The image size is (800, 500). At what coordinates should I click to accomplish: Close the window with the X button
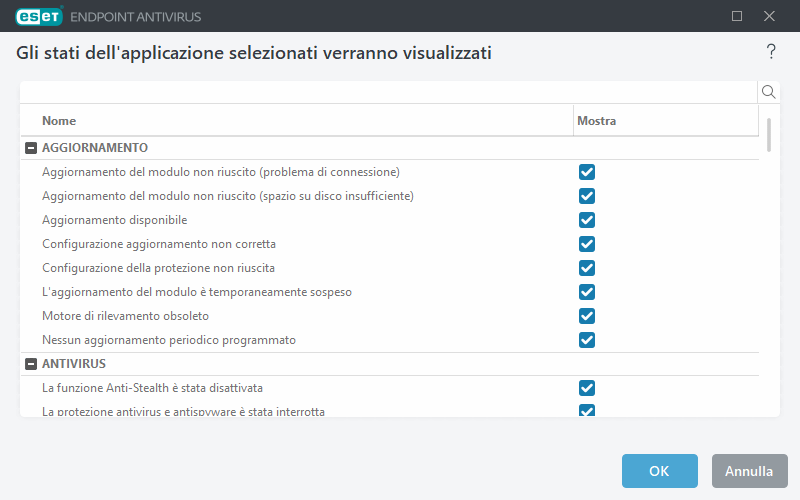click(x=769, y=16)
